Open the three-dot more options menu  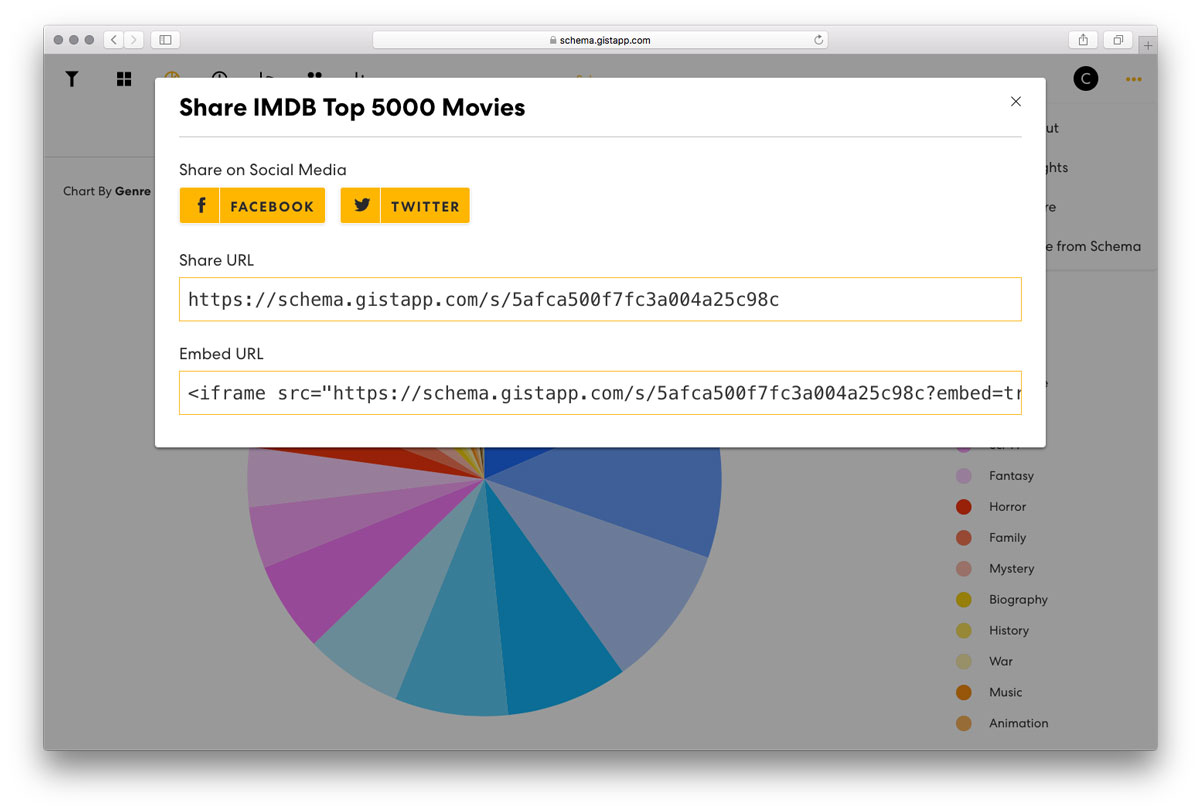pos(1133,79)
